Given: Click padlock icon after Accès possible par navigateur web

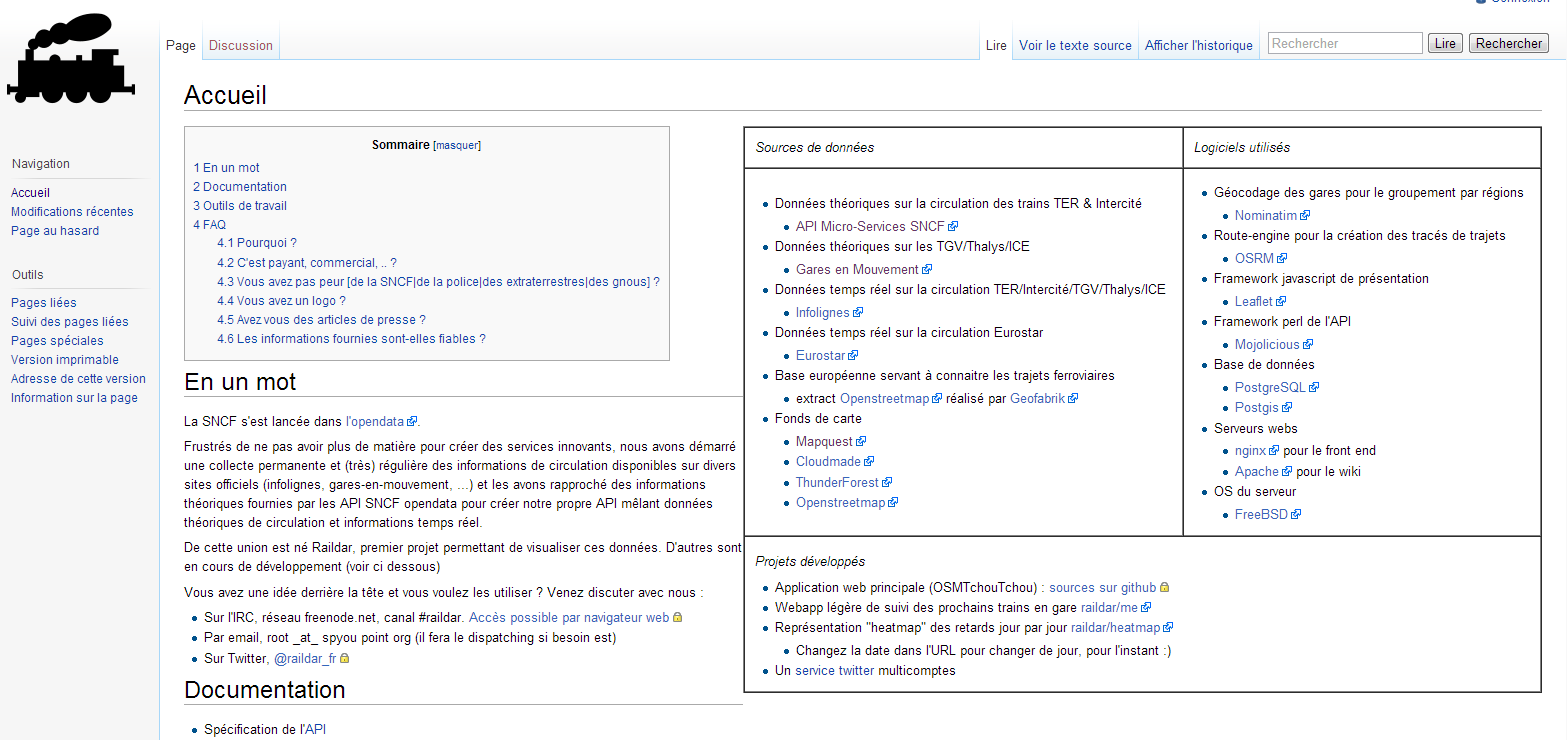Looking at the screenshot, I should (x=677, y=618).
